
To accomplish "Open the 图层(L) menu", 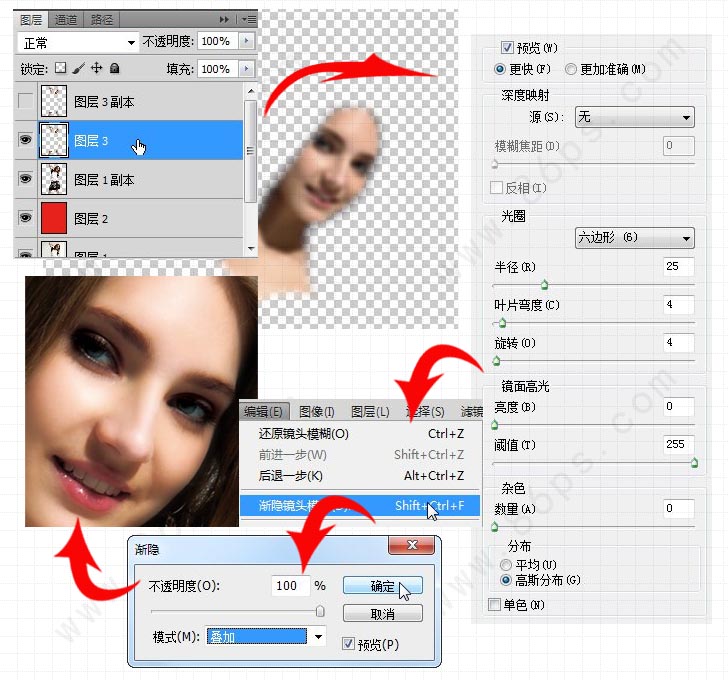I will tap(370, 411).
